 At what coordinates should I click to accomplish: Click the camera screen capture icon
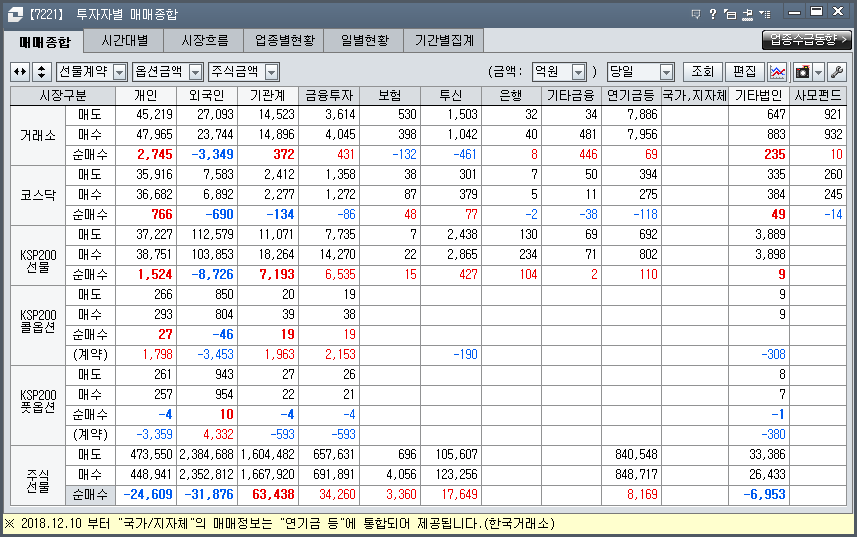[x=802, y=72]
